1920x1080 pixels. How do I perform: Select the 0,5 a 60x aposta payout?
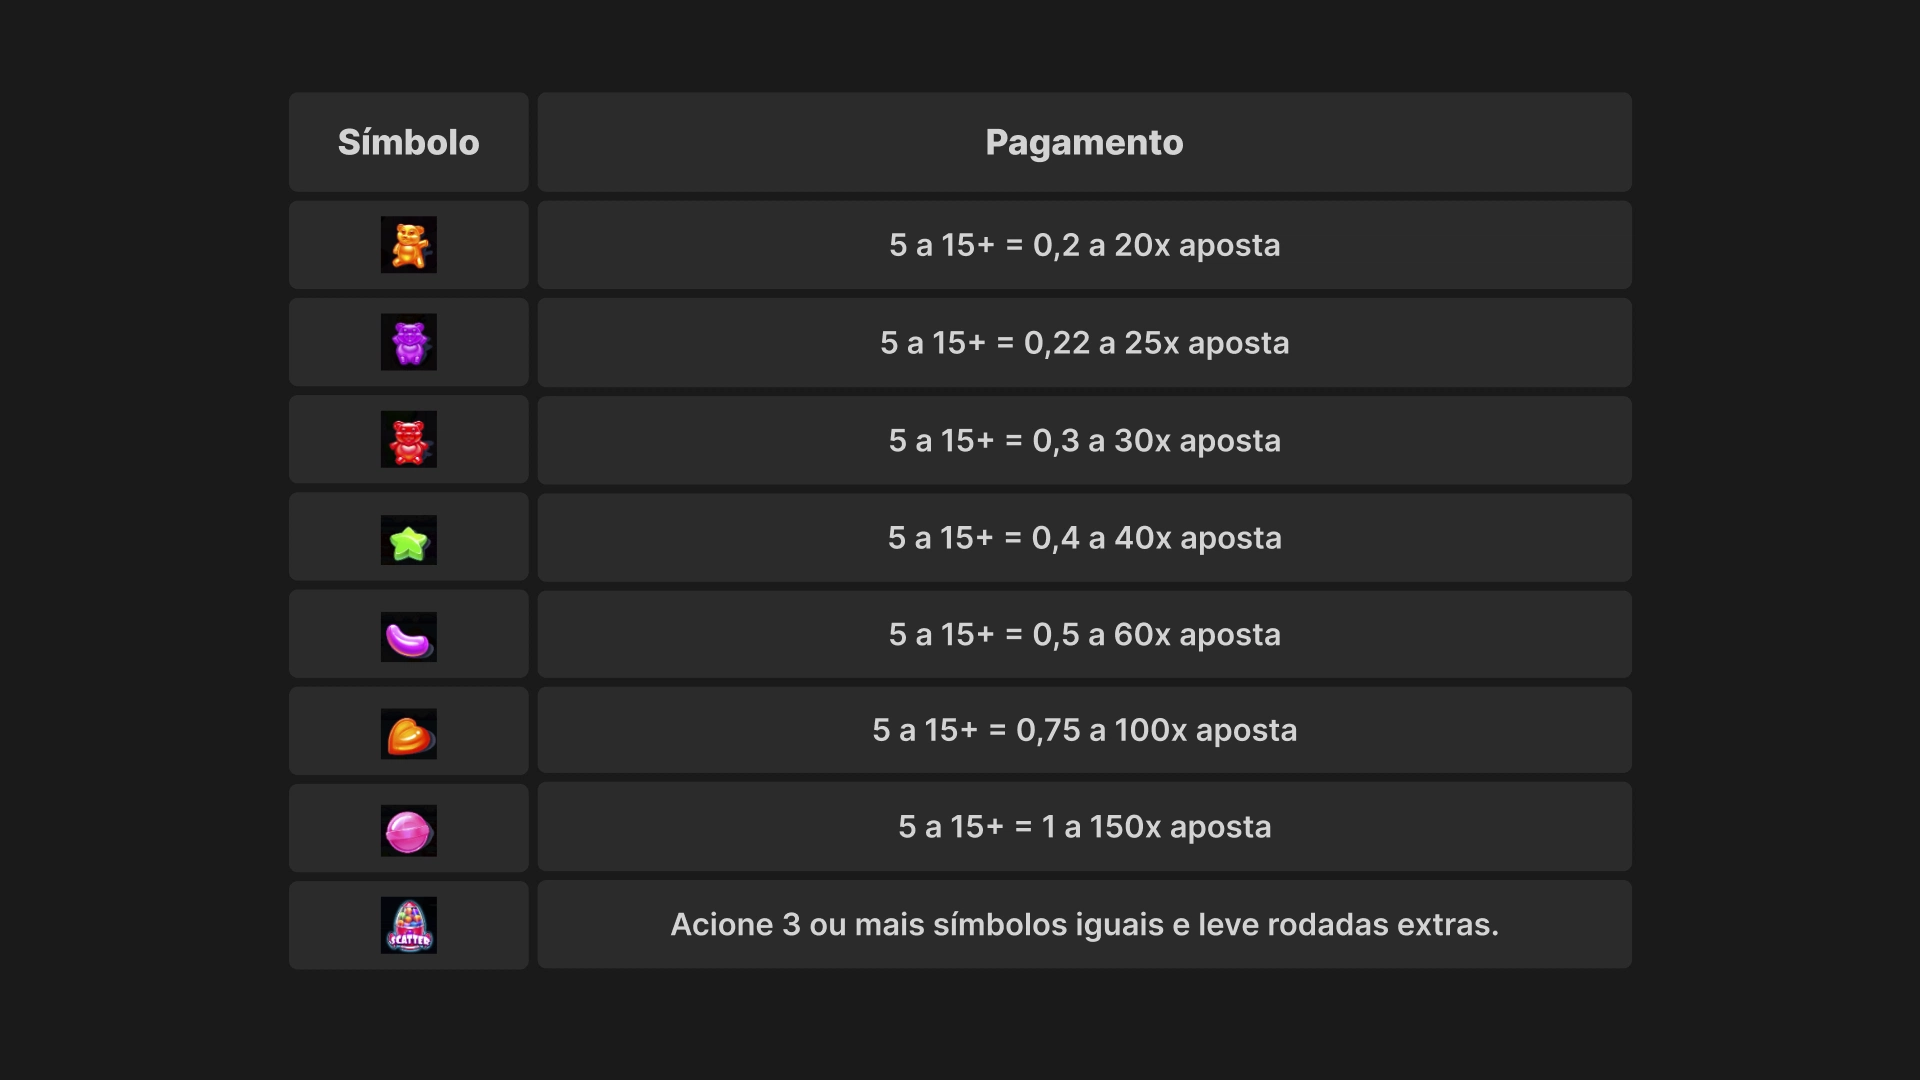[1084, 634]
